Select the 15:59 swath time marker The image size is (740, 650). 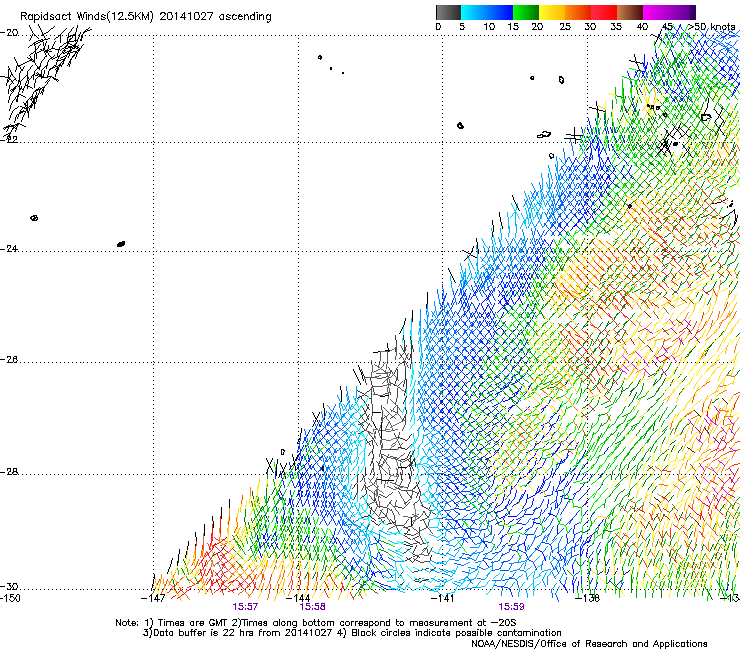511,607
